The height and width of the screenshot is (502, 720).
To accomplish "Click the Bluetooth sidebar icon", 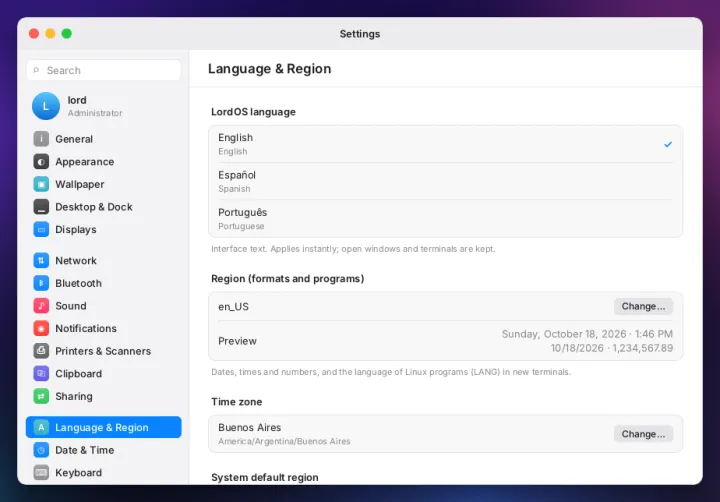I will [41, 283].
